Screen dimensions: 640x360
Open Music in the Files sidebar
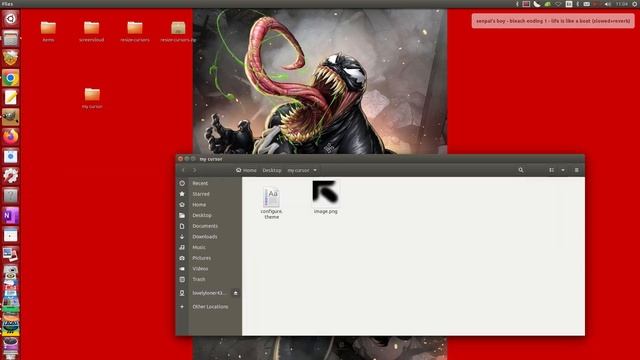[209, 247]
